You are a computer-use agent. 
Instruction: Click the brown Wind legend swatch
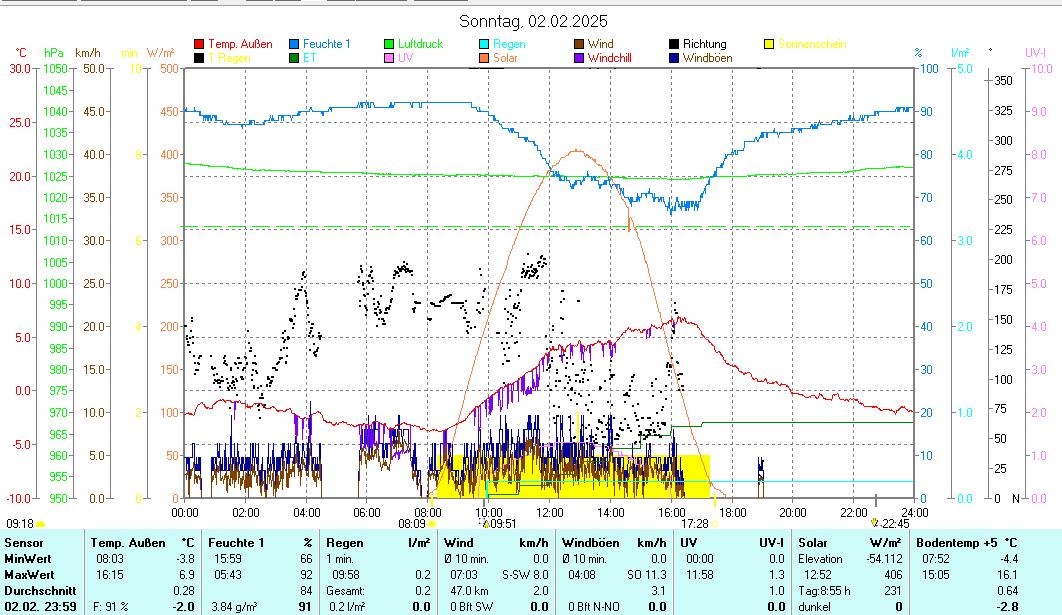click(579, 44)
